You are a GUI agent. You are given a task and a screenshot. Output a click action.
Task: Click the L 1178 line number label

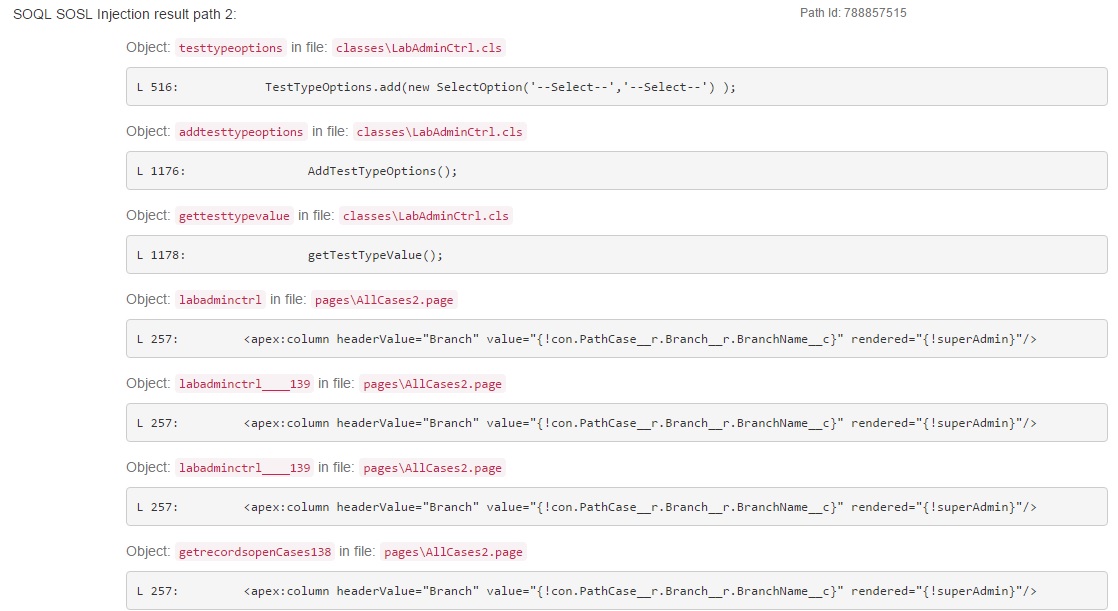tap(161, 255)
